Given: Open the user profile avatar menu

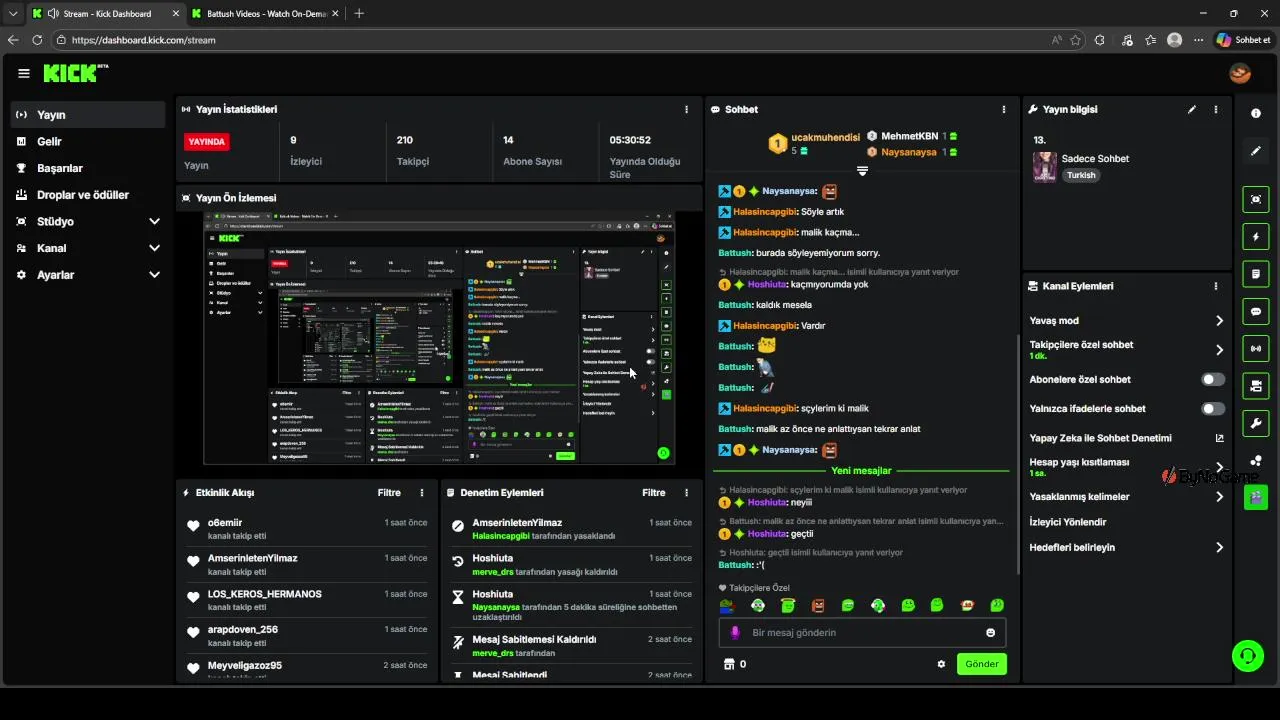Looking at the screenshot, I should 1240,73.
